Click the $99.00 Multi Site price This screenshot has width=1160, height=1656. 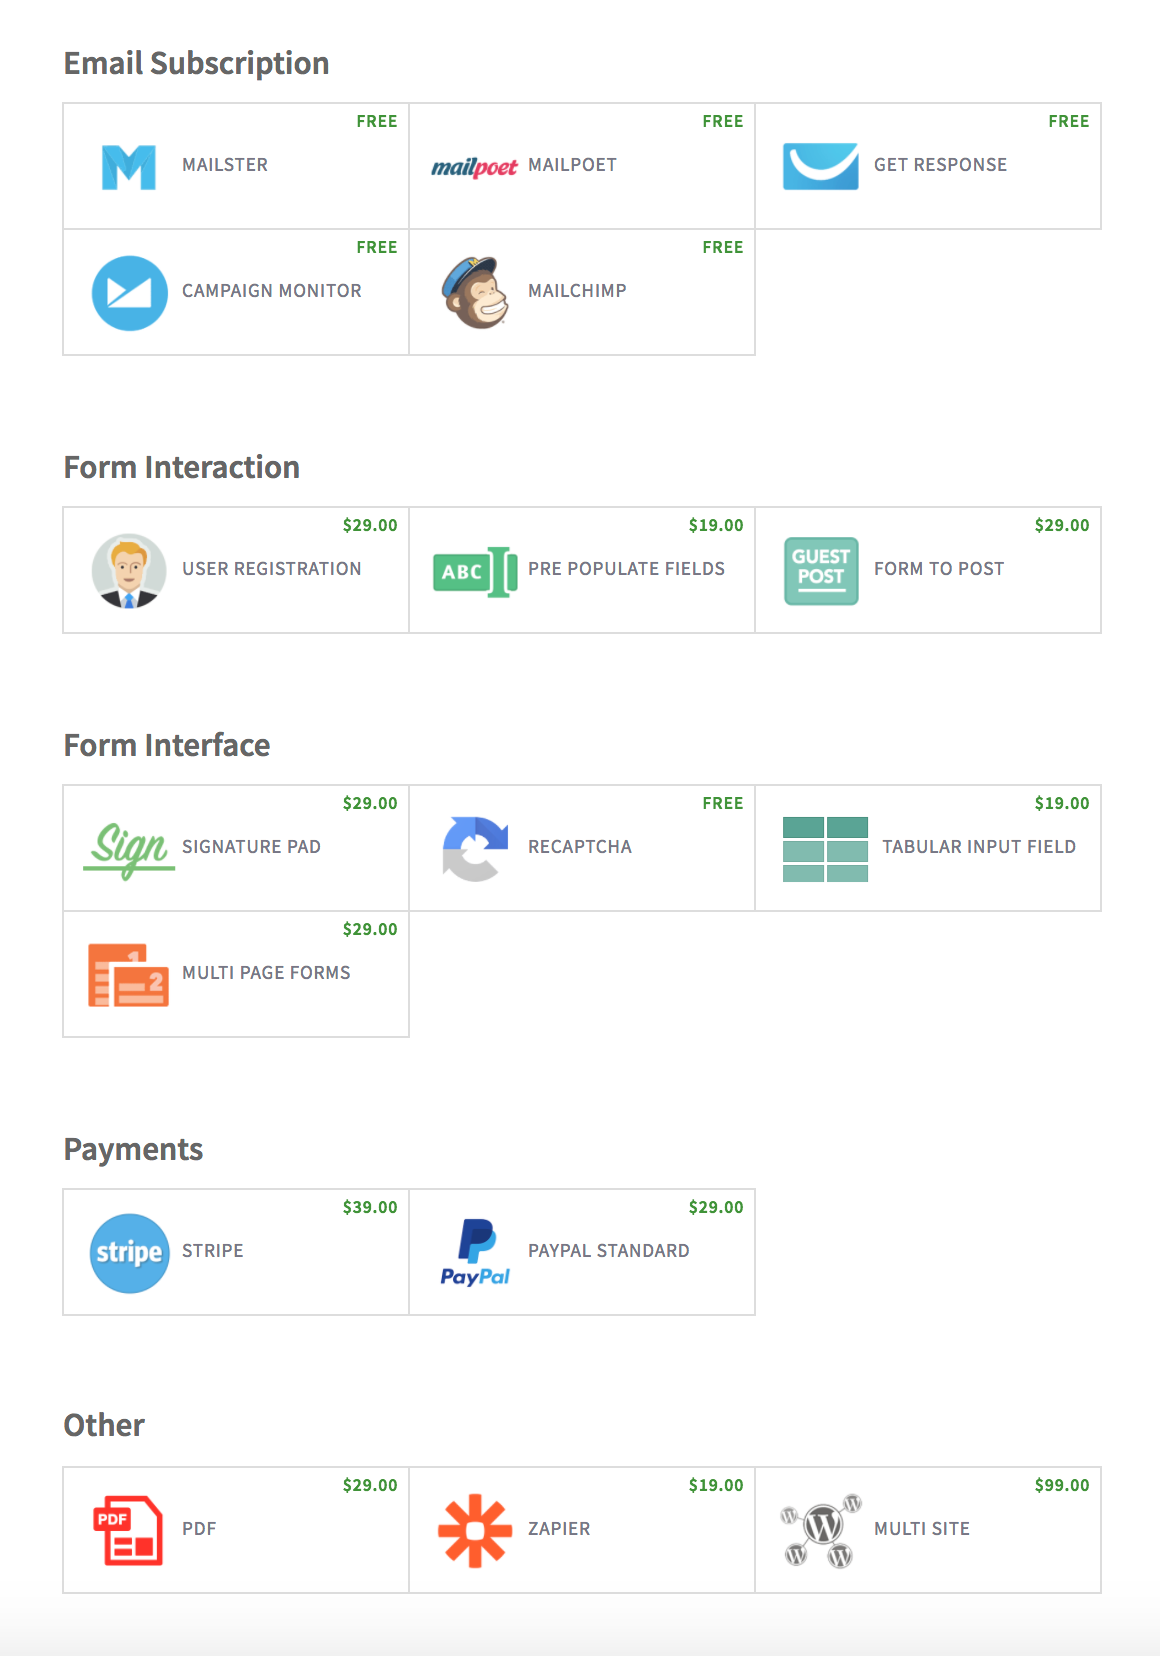tap(1061, 1485)
